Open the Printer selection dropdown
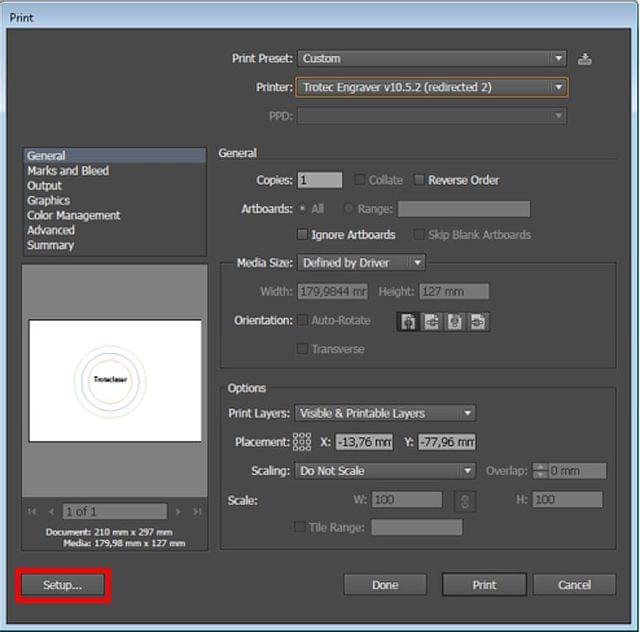640x632 pixels. click(432, 87)
